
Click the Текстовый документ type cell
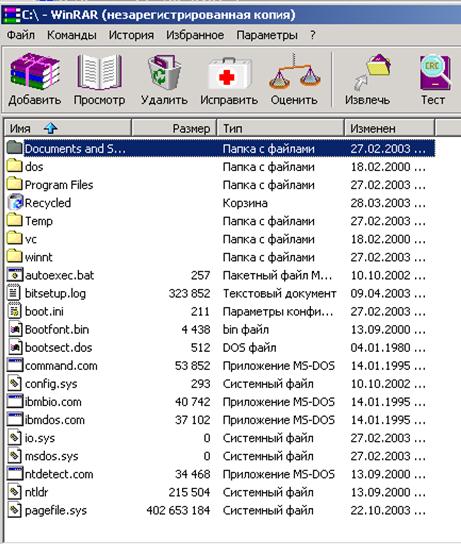pyautogui.click(x=280, y=293)
